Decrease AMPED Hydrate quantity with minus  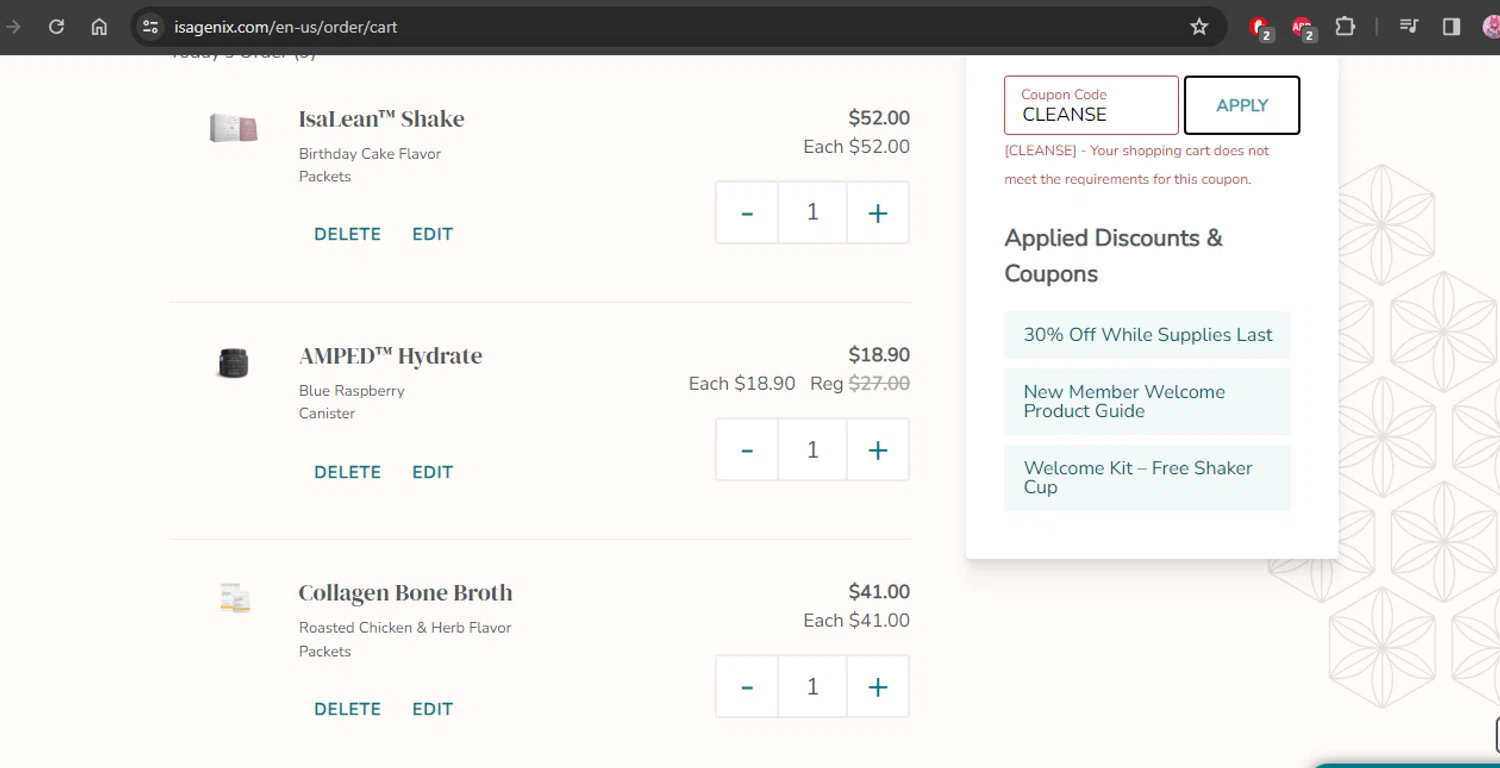tap(747, 450)
